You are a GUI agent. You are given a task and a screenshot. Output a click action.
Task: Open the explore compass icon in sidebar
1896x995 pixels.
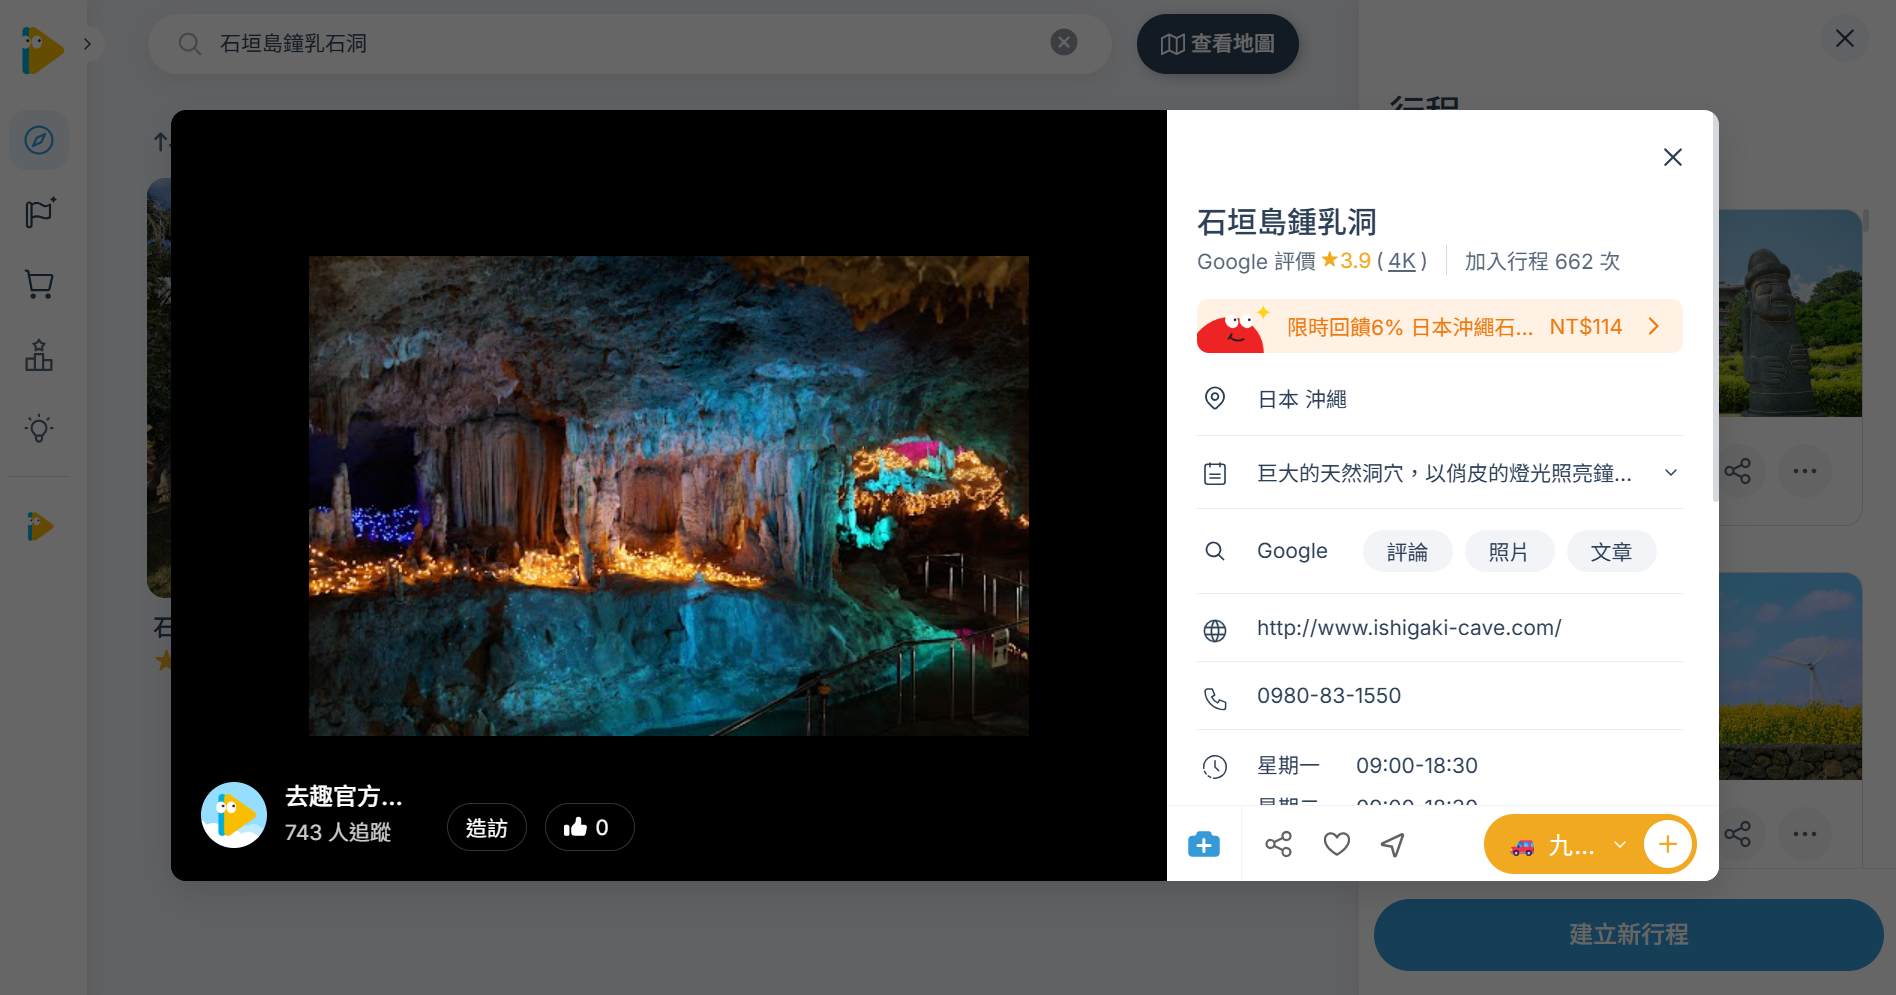pyautogui.click(x=39, y=140)
